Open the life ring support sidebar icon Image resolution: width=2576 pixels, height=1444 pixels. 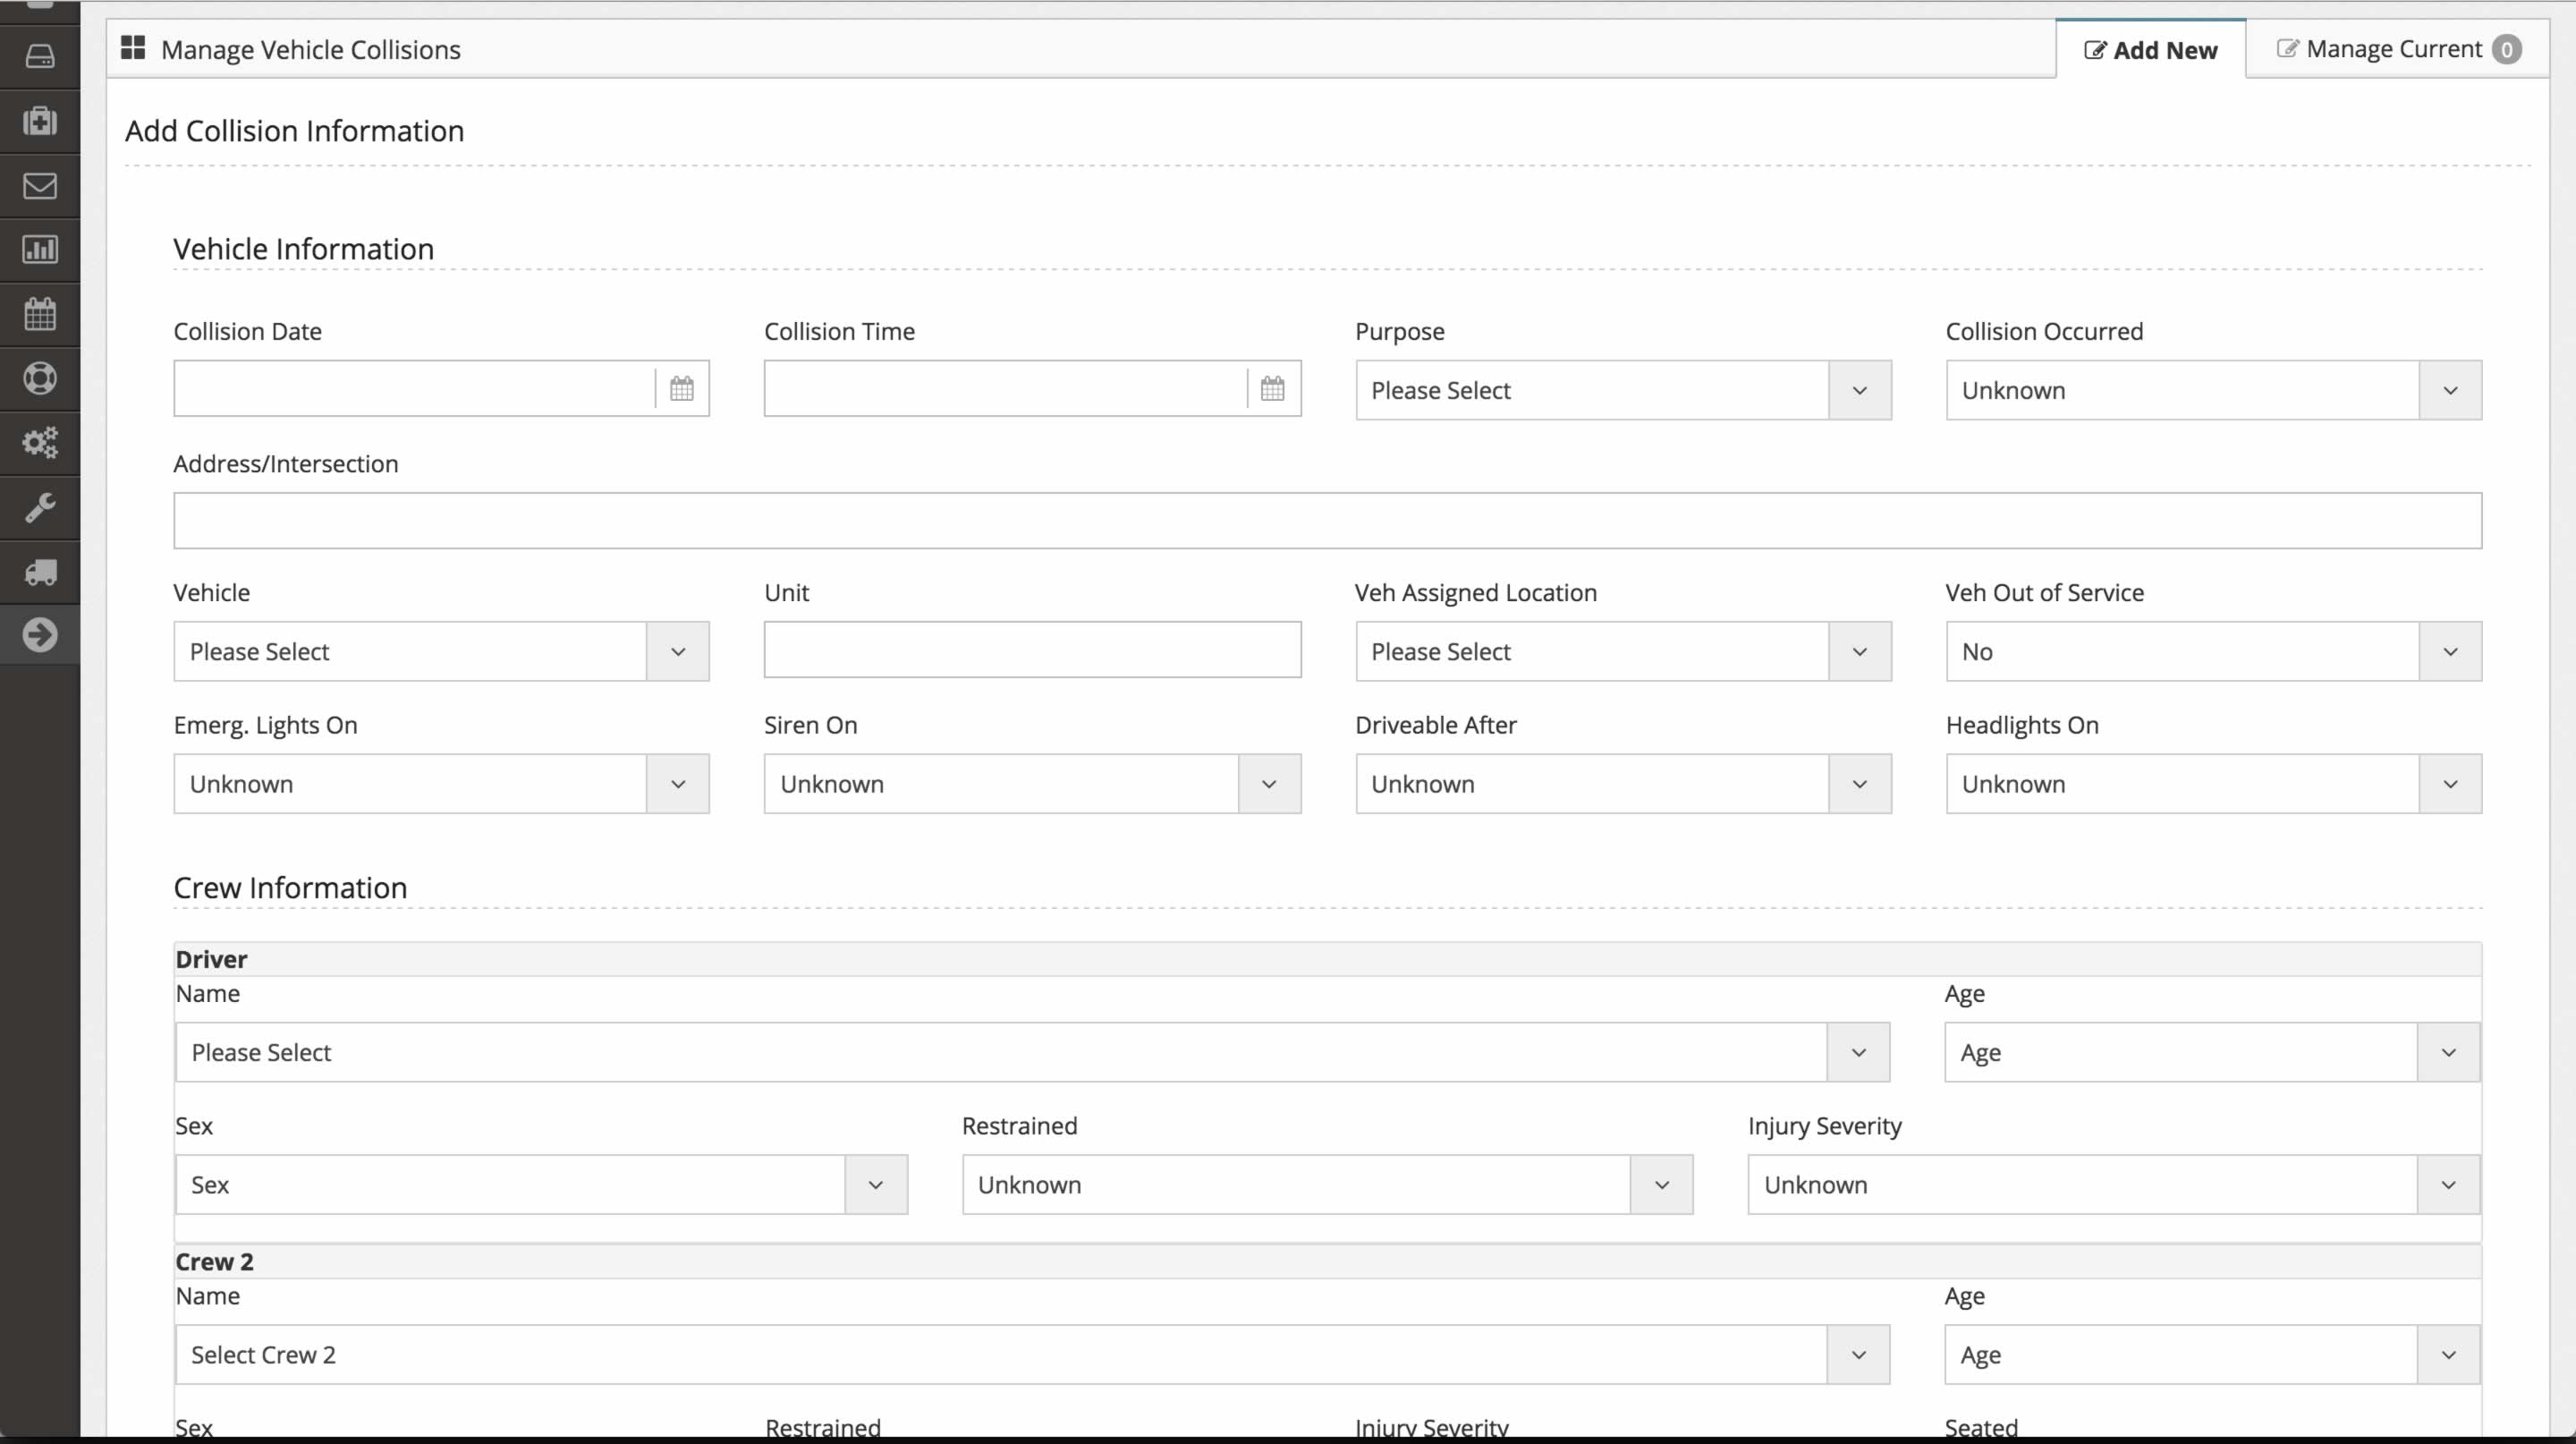[40, 378]
